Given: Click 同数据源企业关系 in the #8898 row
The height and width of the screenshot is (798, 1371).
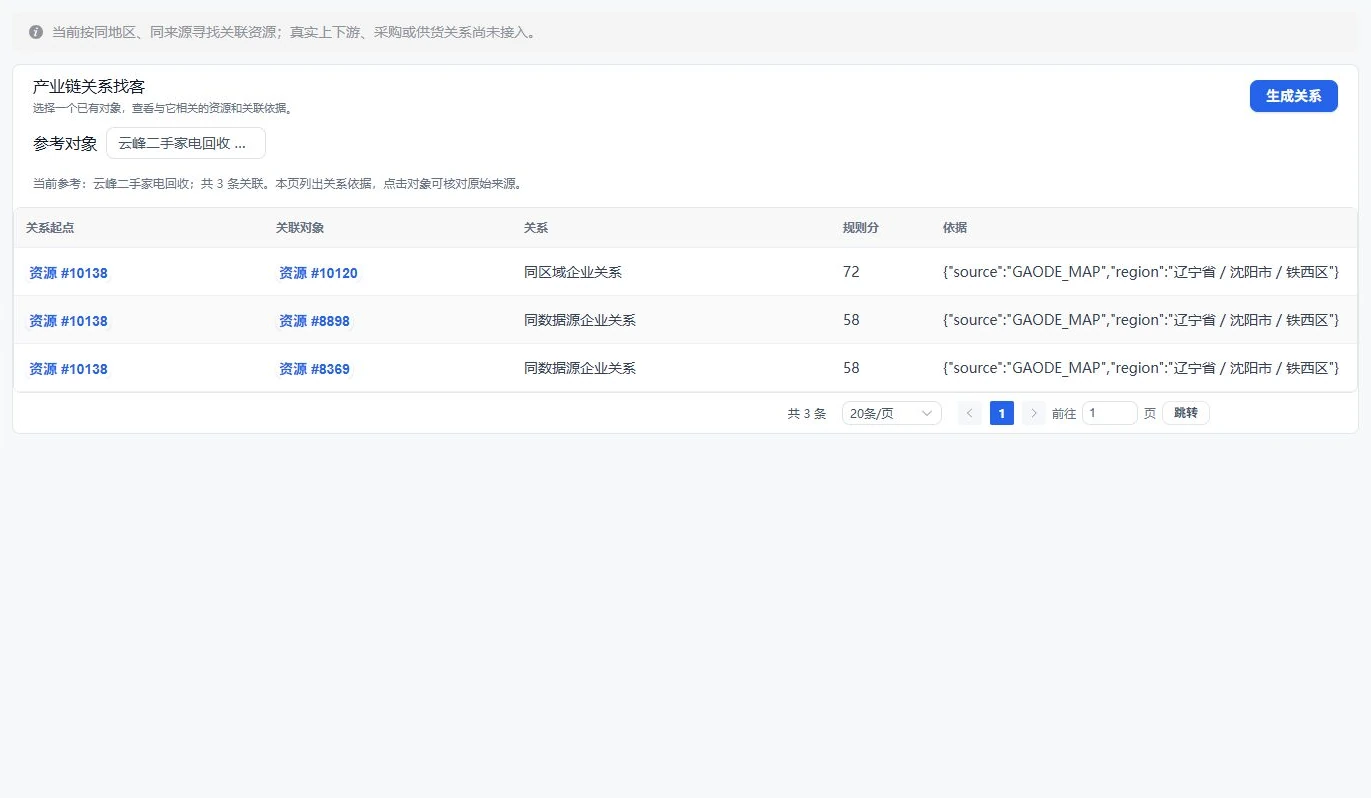Looking at the screenshot, I should [x=580, y=320].
